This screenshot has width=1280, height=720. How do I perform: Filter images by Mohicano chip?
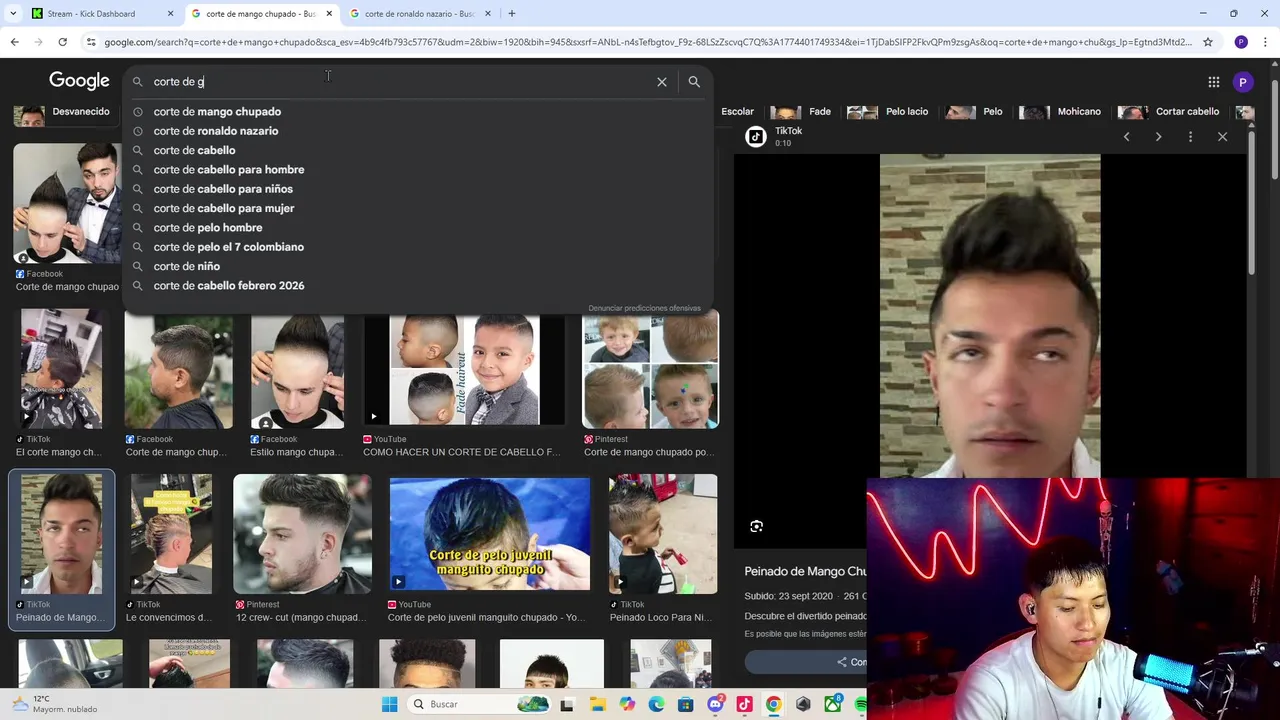(x=1060, y=112)
